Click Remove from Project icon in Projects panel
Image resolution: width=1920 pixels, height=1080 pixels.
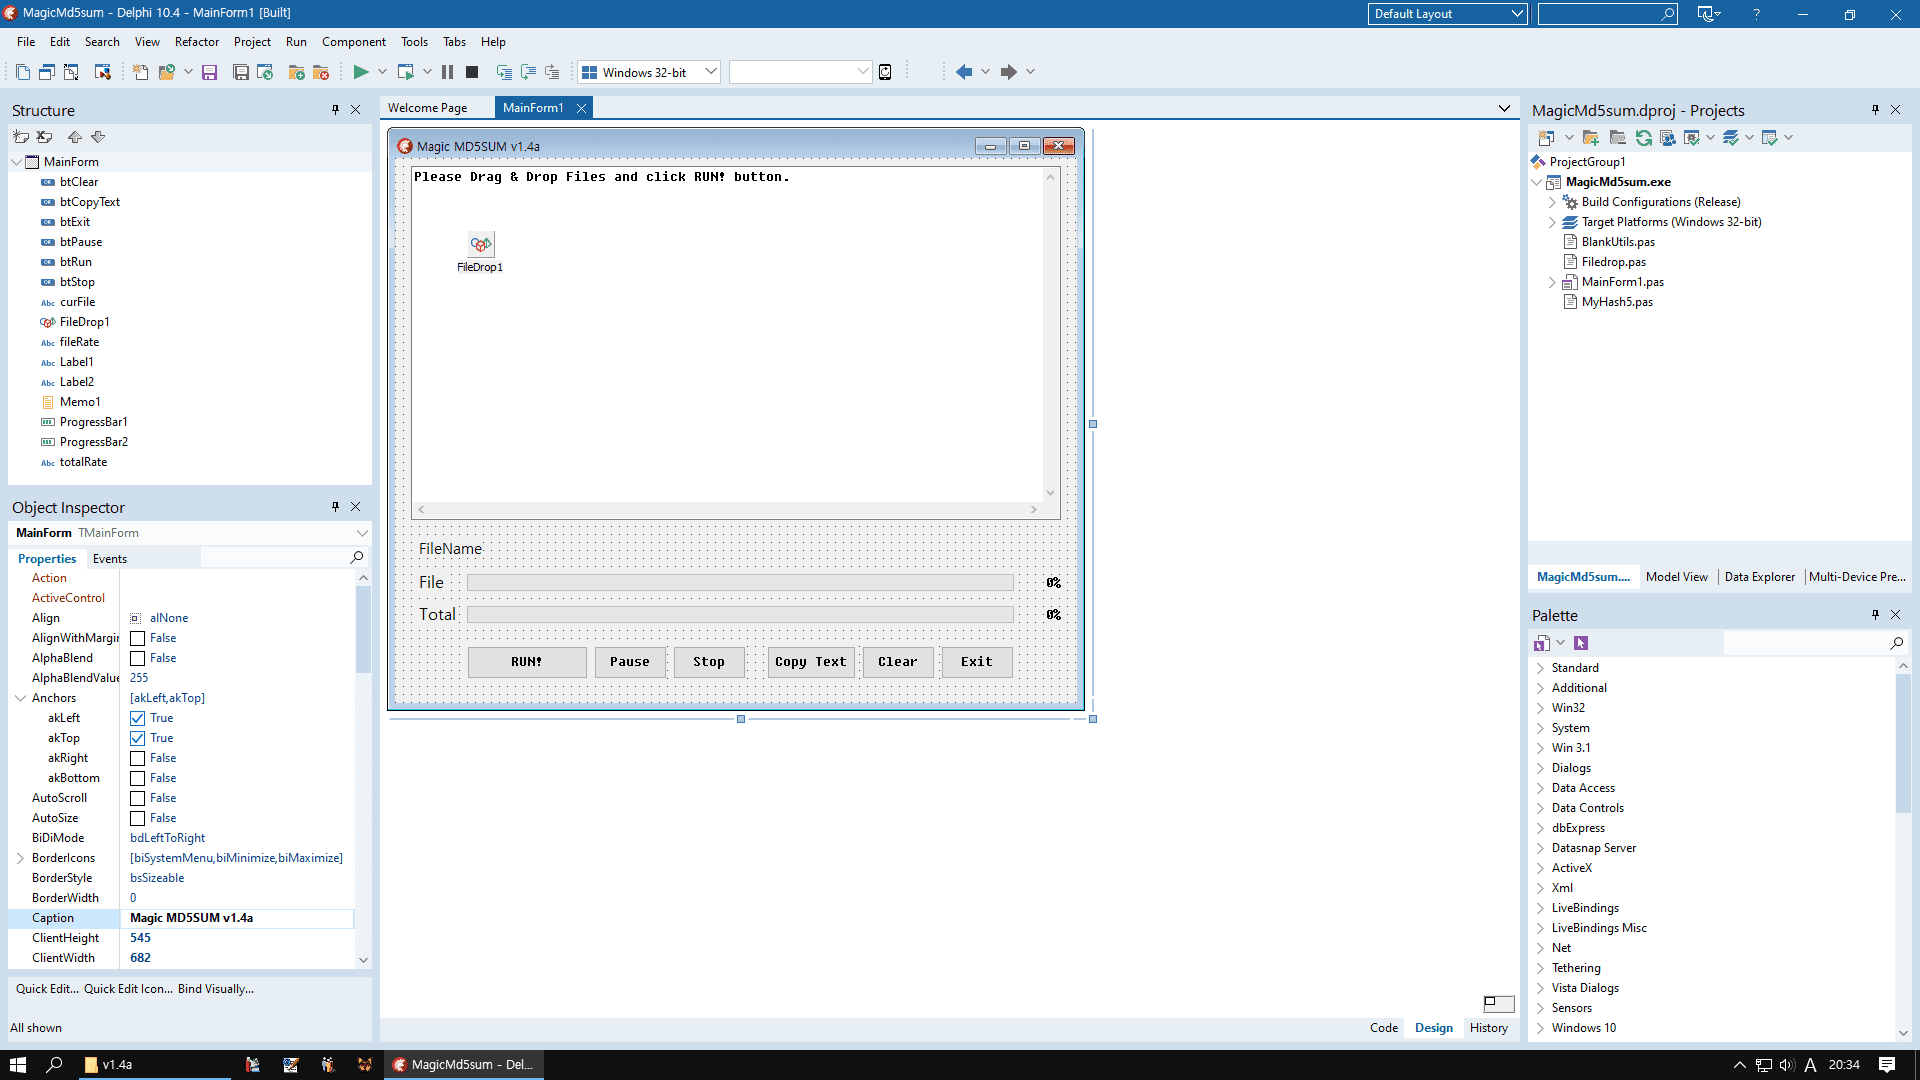1617,138
